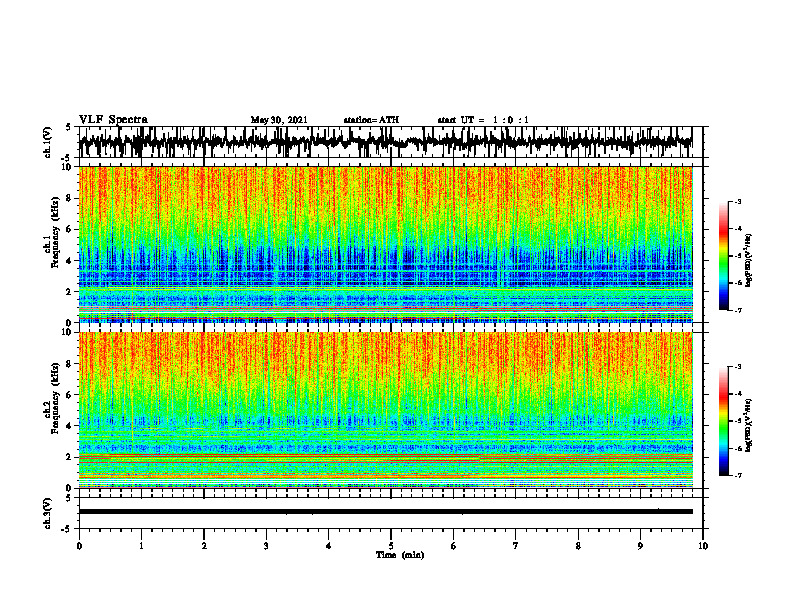
Task: Click the "-5" tick on ch.3(V) axis
Action: 67,529
